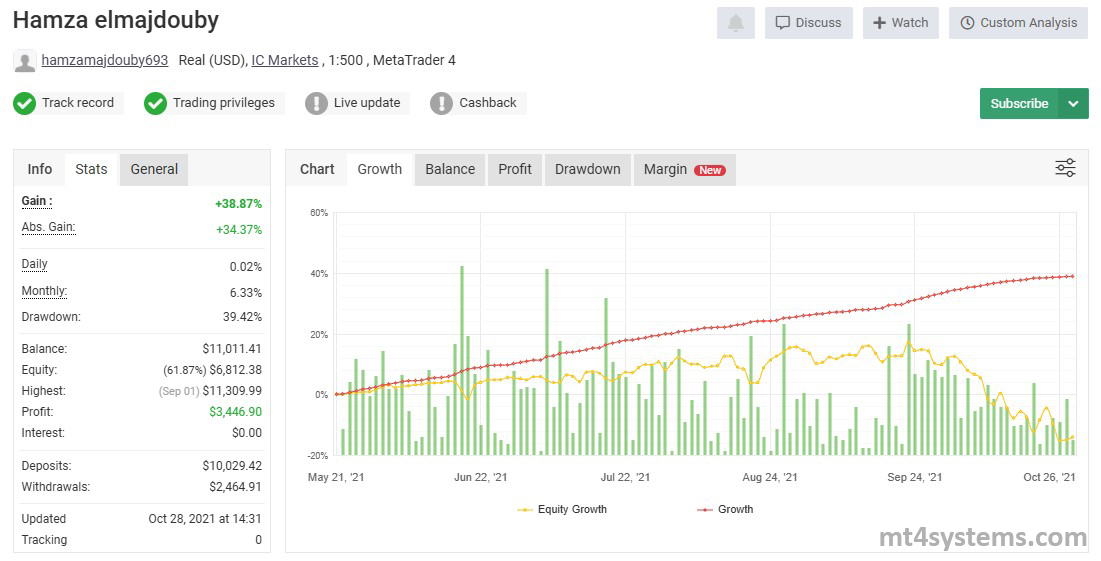Click the Track record green checkmark
Image resolution: width=1101 pixels, height=561 pixels.
click(25, 103)
